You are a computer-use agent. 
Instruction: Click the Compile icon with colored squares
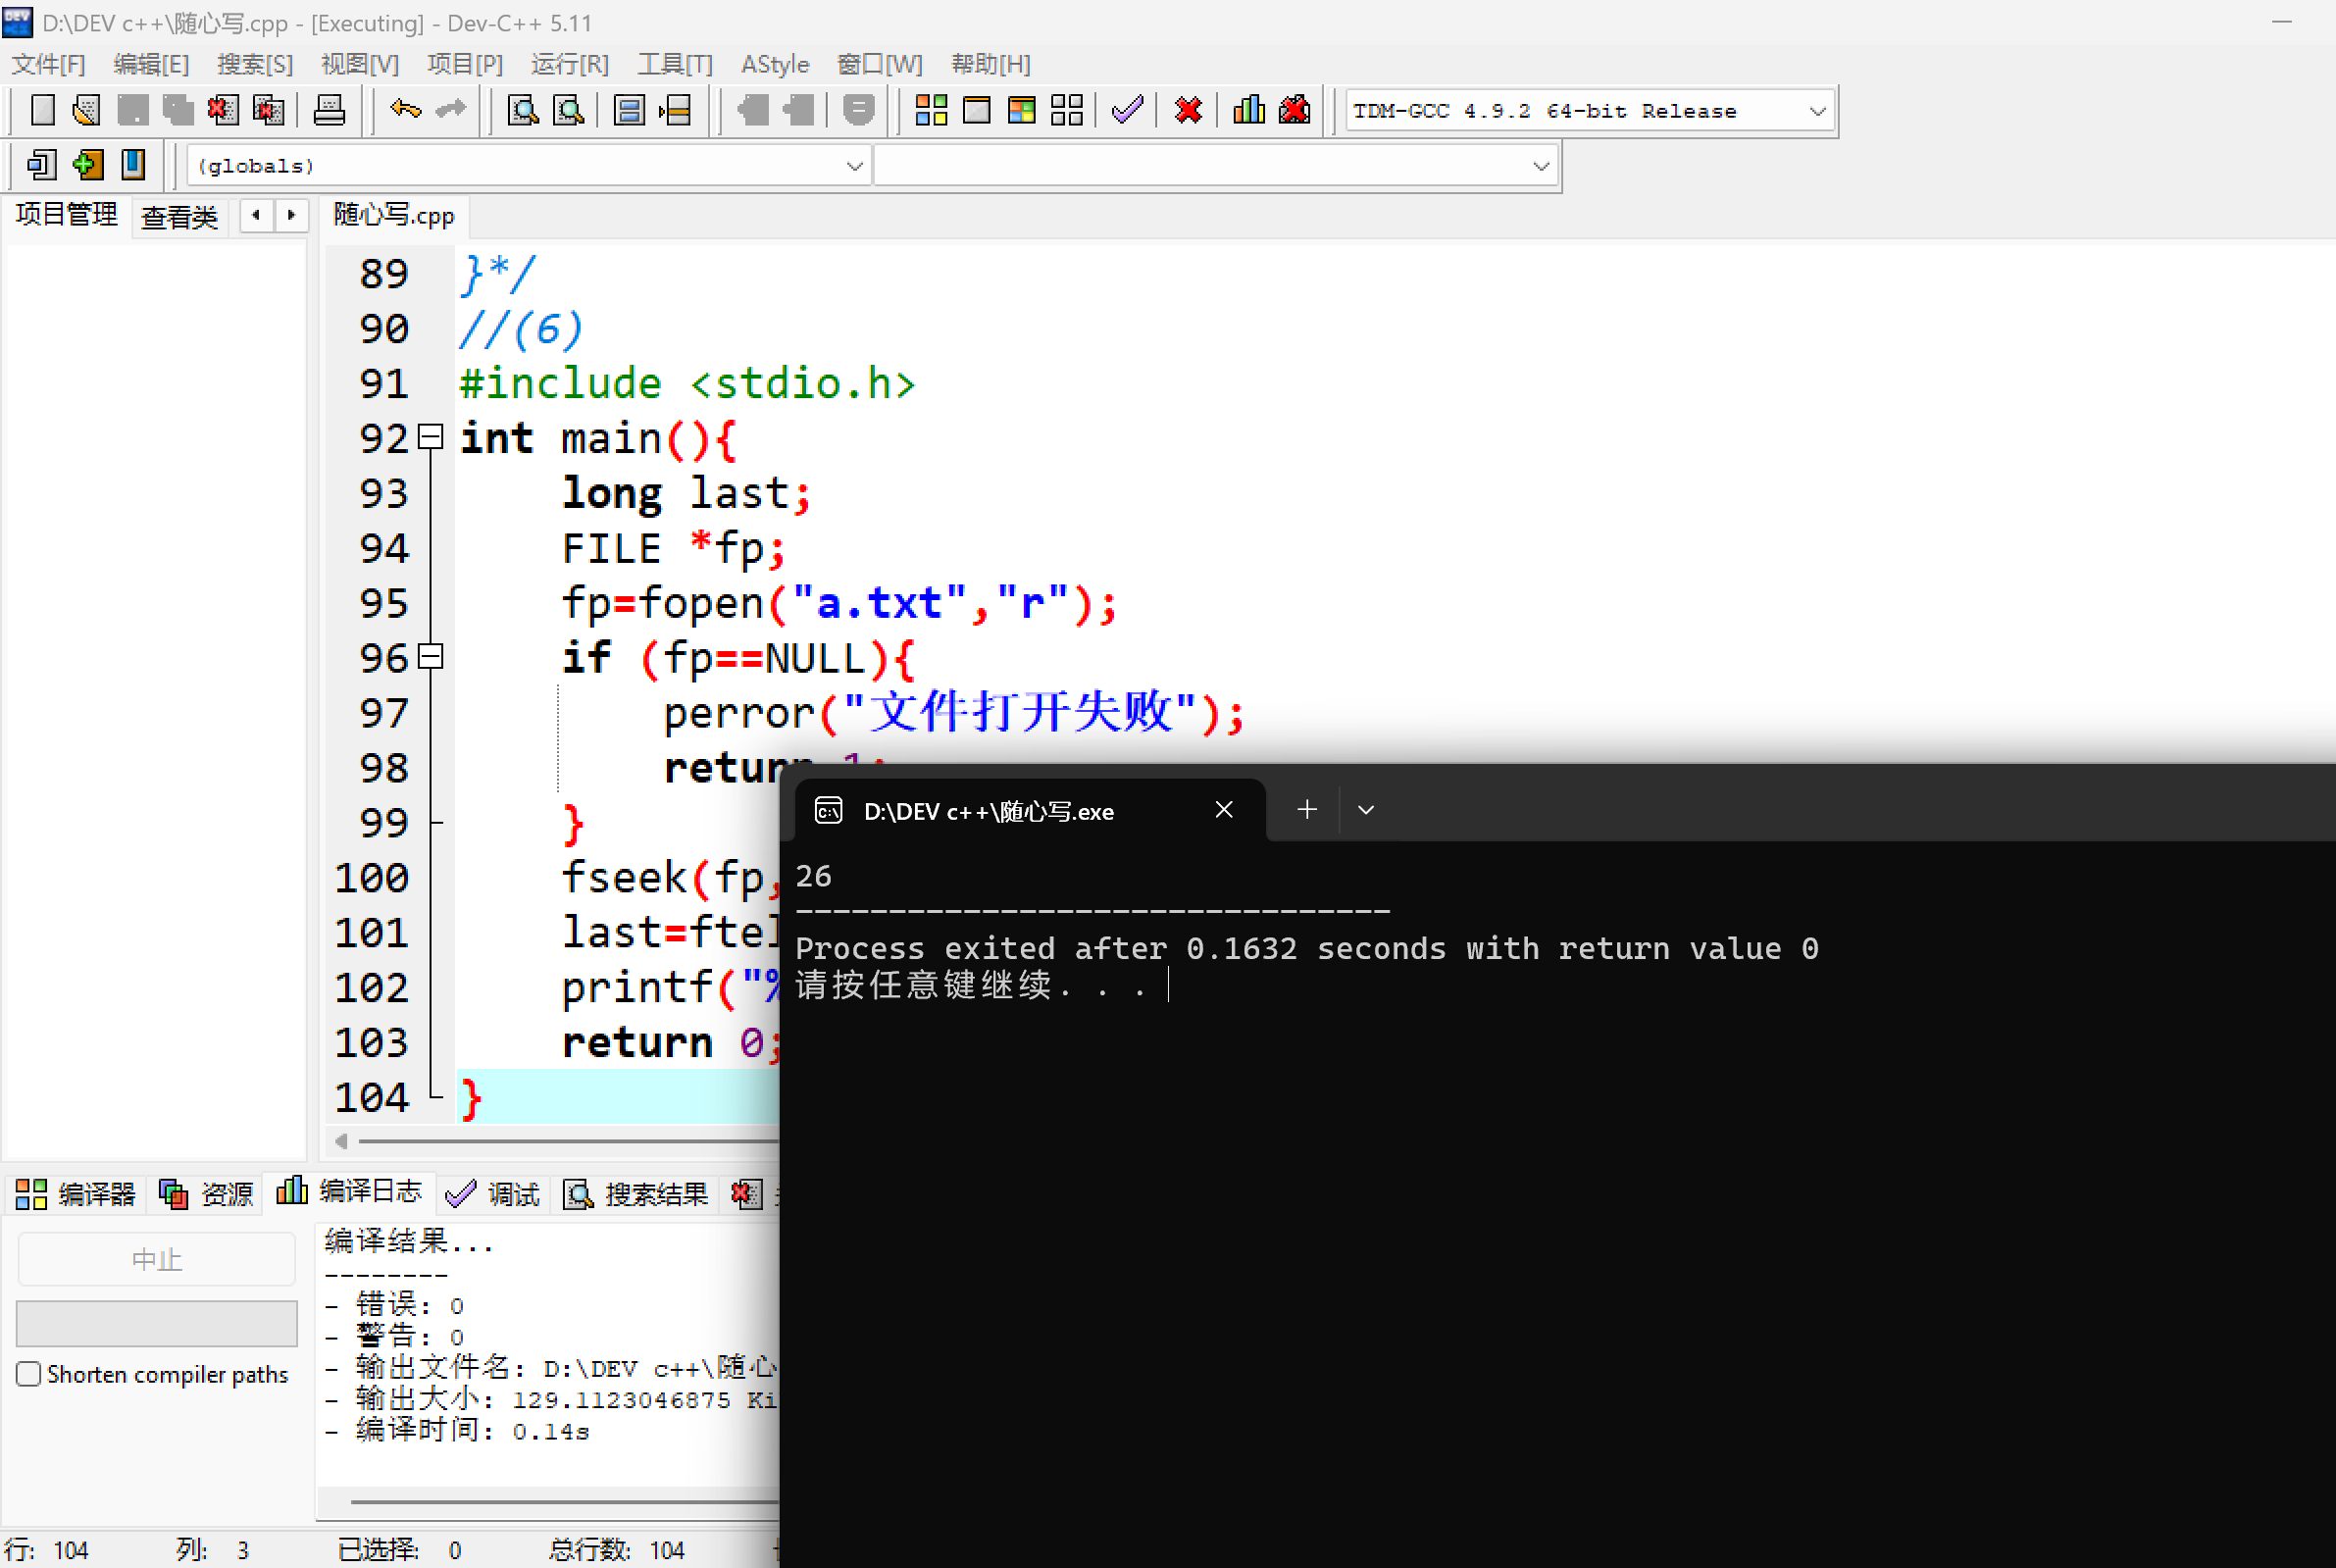[x=931, y=110]
